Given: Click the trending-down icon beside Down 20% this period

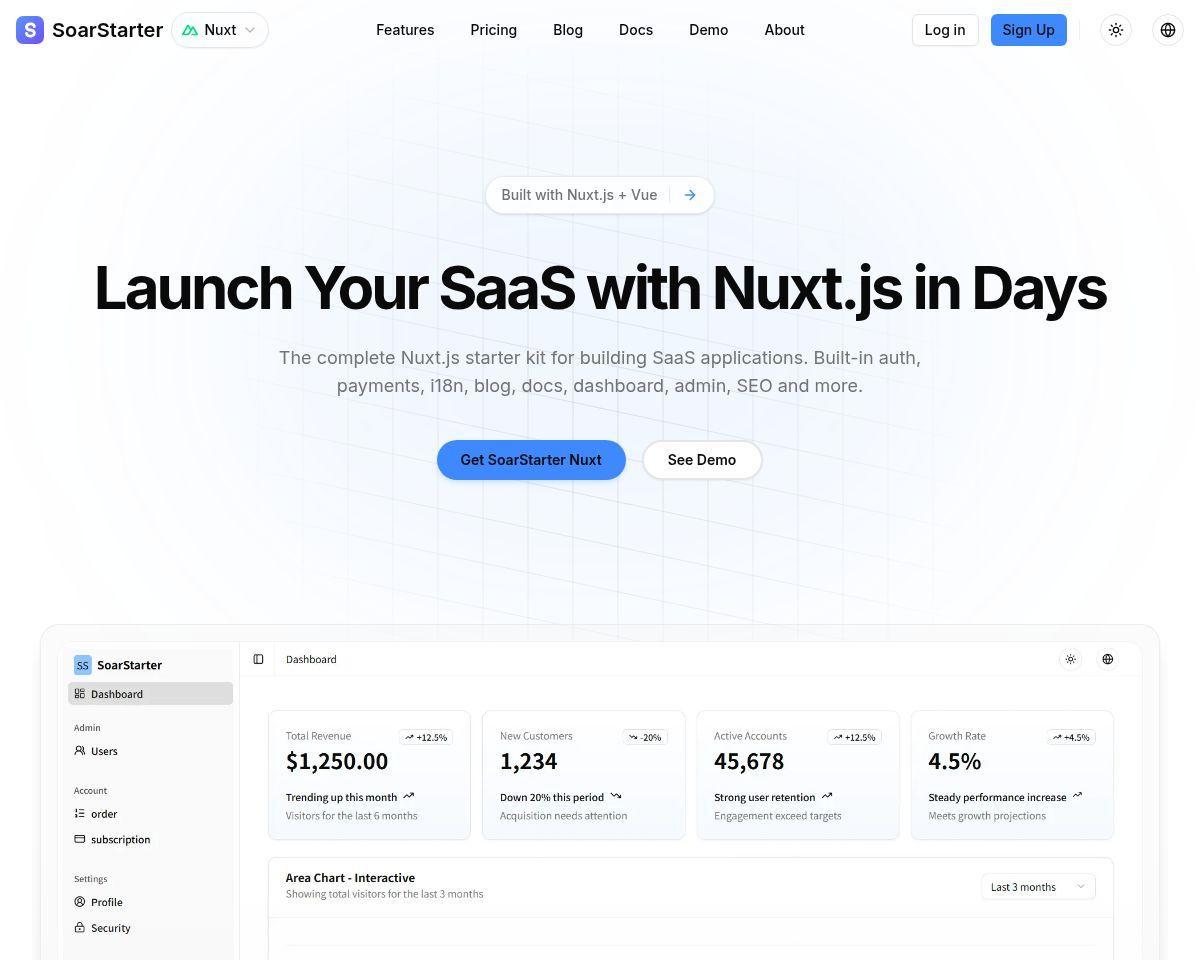Looking at the screenshot, I should [616, 796].
